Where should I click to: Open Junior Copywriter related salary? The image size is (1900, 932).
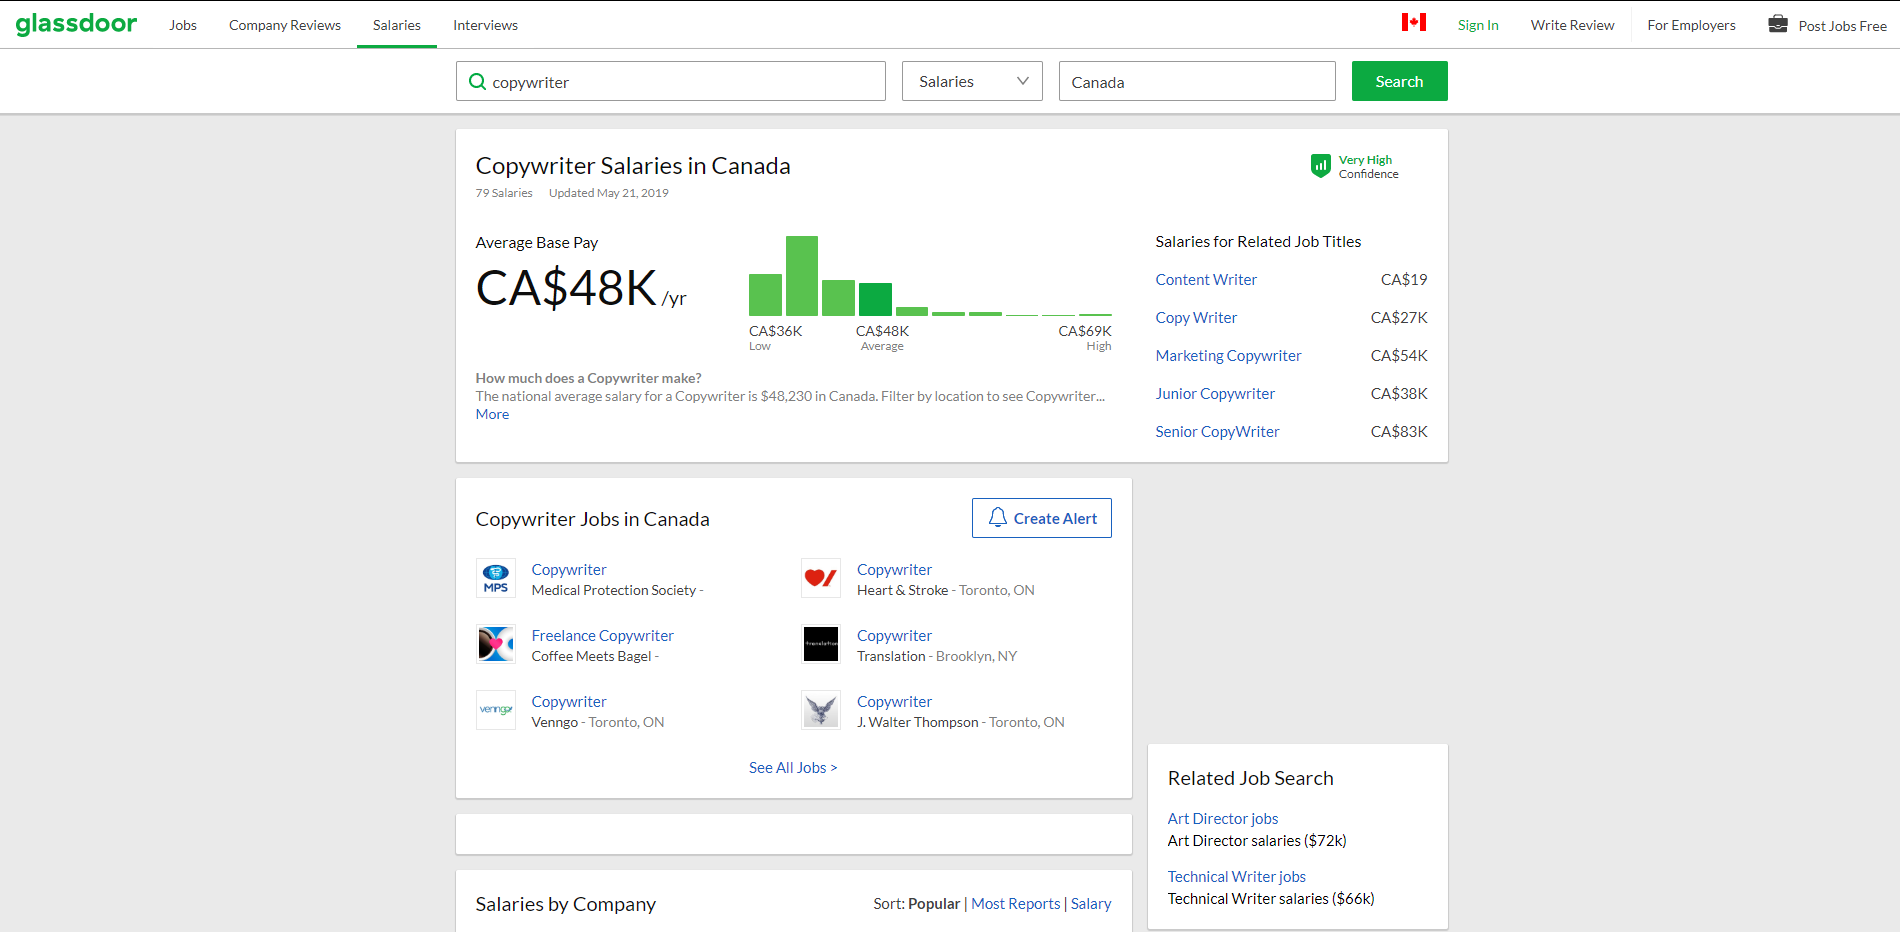pyautogui.click(x=1215, y=394)
